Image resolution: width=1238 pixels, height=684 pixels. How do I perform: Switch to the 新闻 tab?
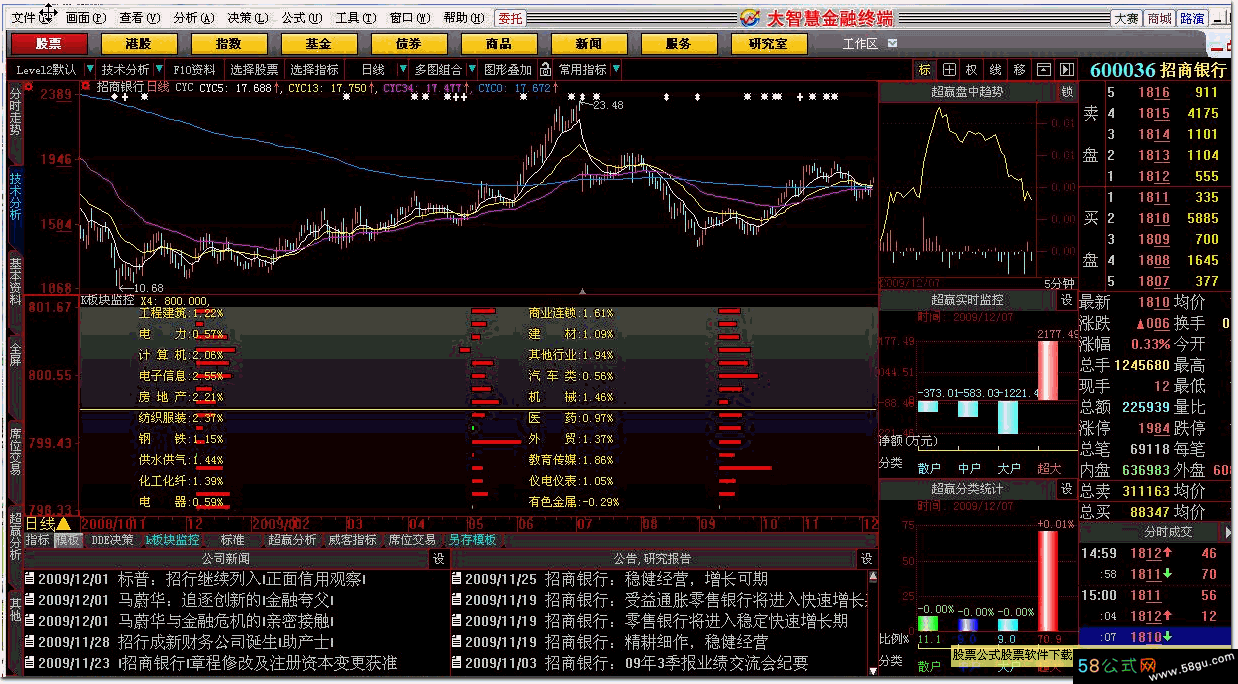588,44
